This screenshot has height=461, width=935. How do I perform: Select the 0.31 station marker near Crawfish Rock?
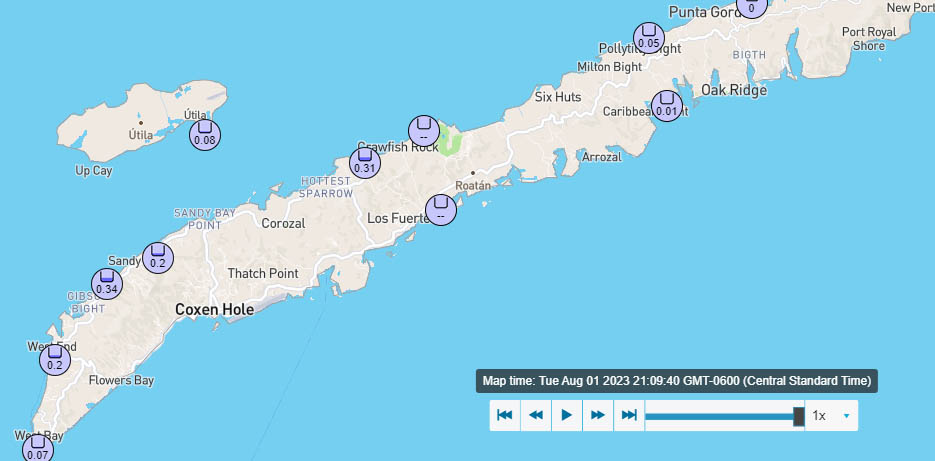click(x=365, y=162)
